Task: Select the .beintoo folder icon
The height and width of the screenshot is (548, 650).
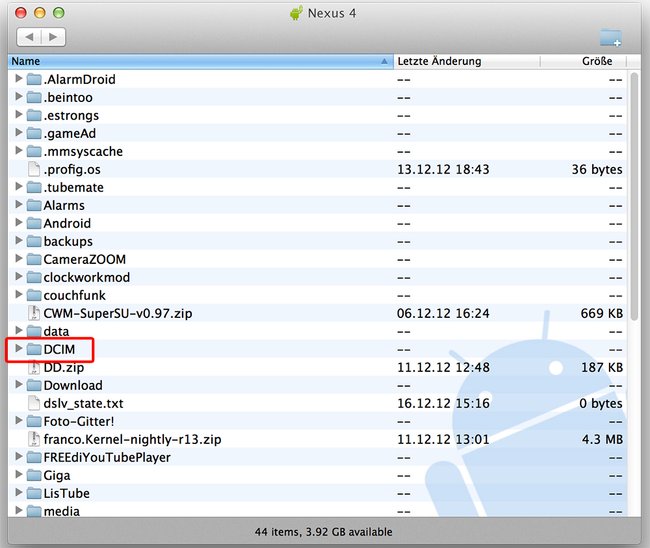Action: click(34, 97)
